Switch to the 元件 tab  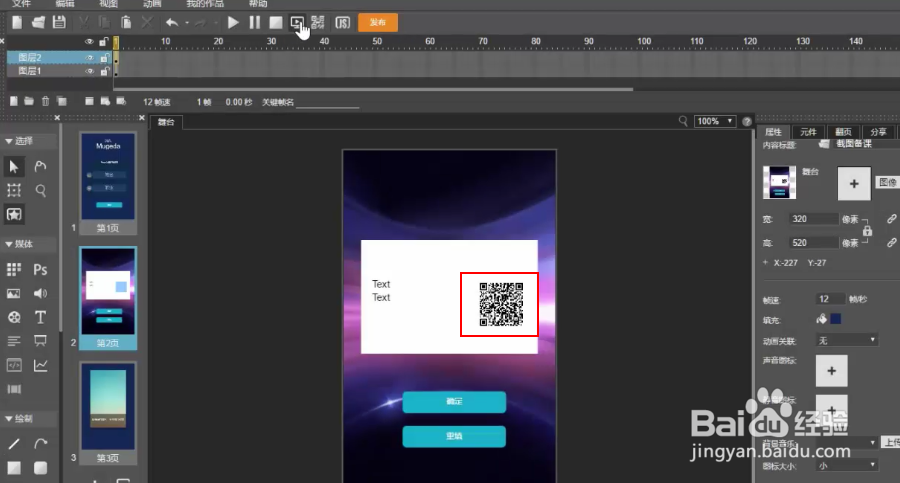[x=808, y=132]
